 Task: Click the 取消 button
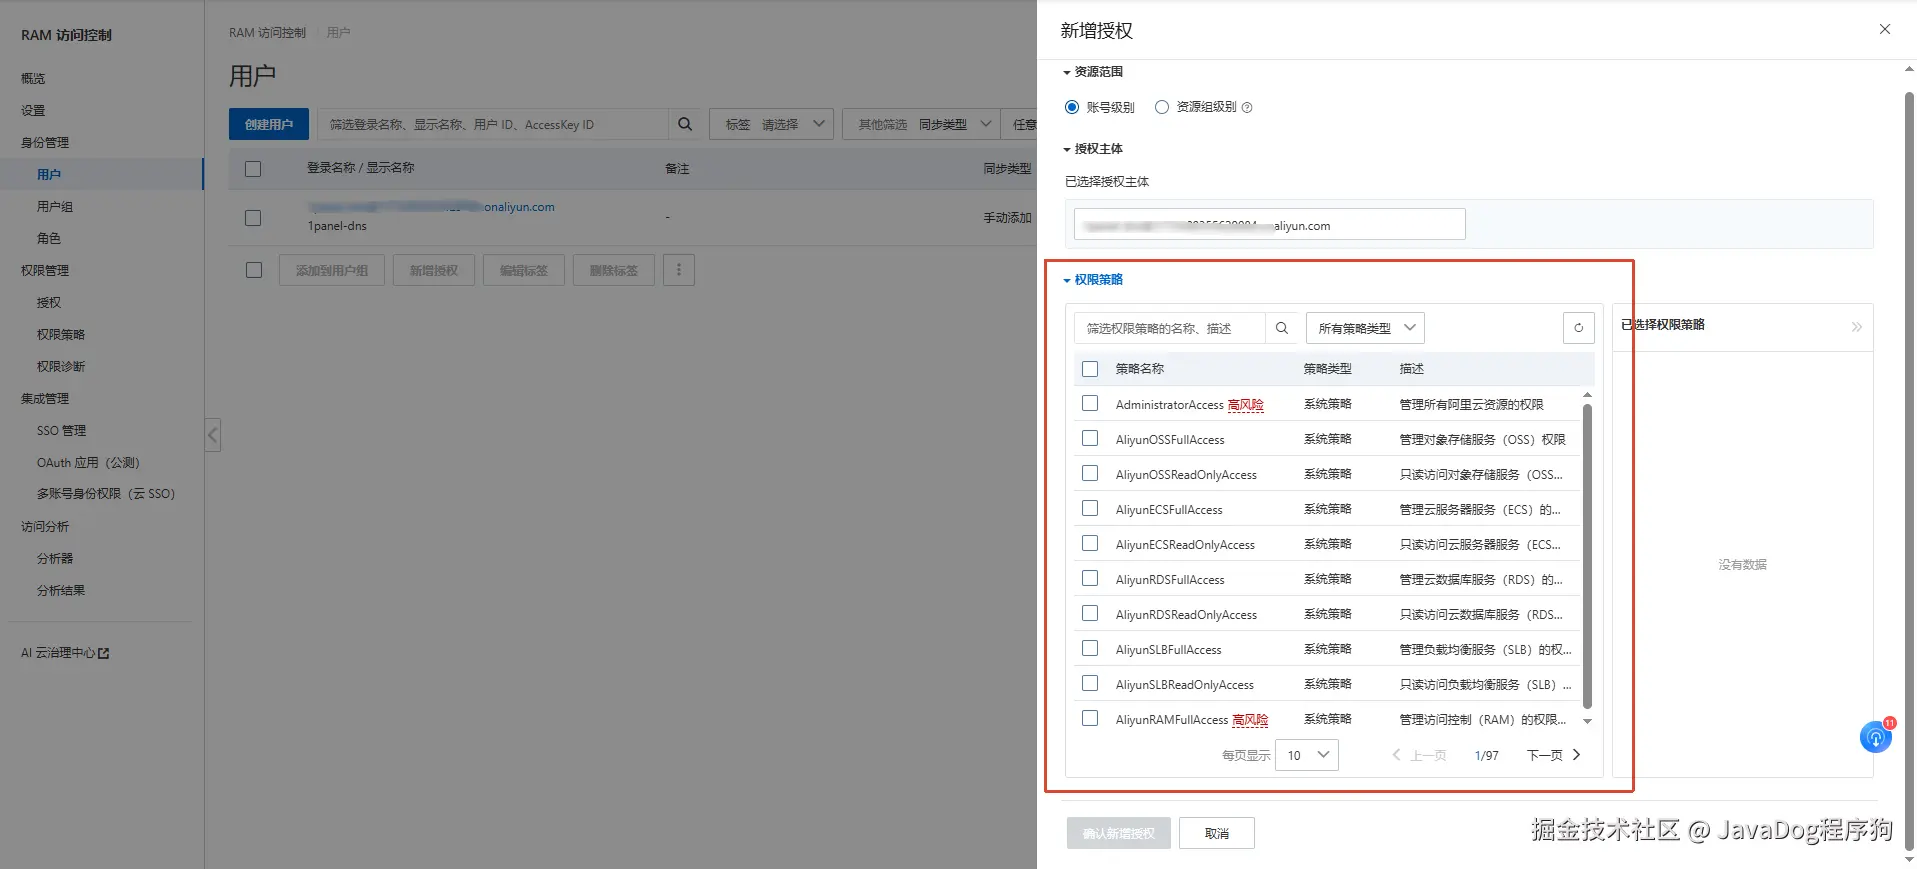[x=1216, y=833]
